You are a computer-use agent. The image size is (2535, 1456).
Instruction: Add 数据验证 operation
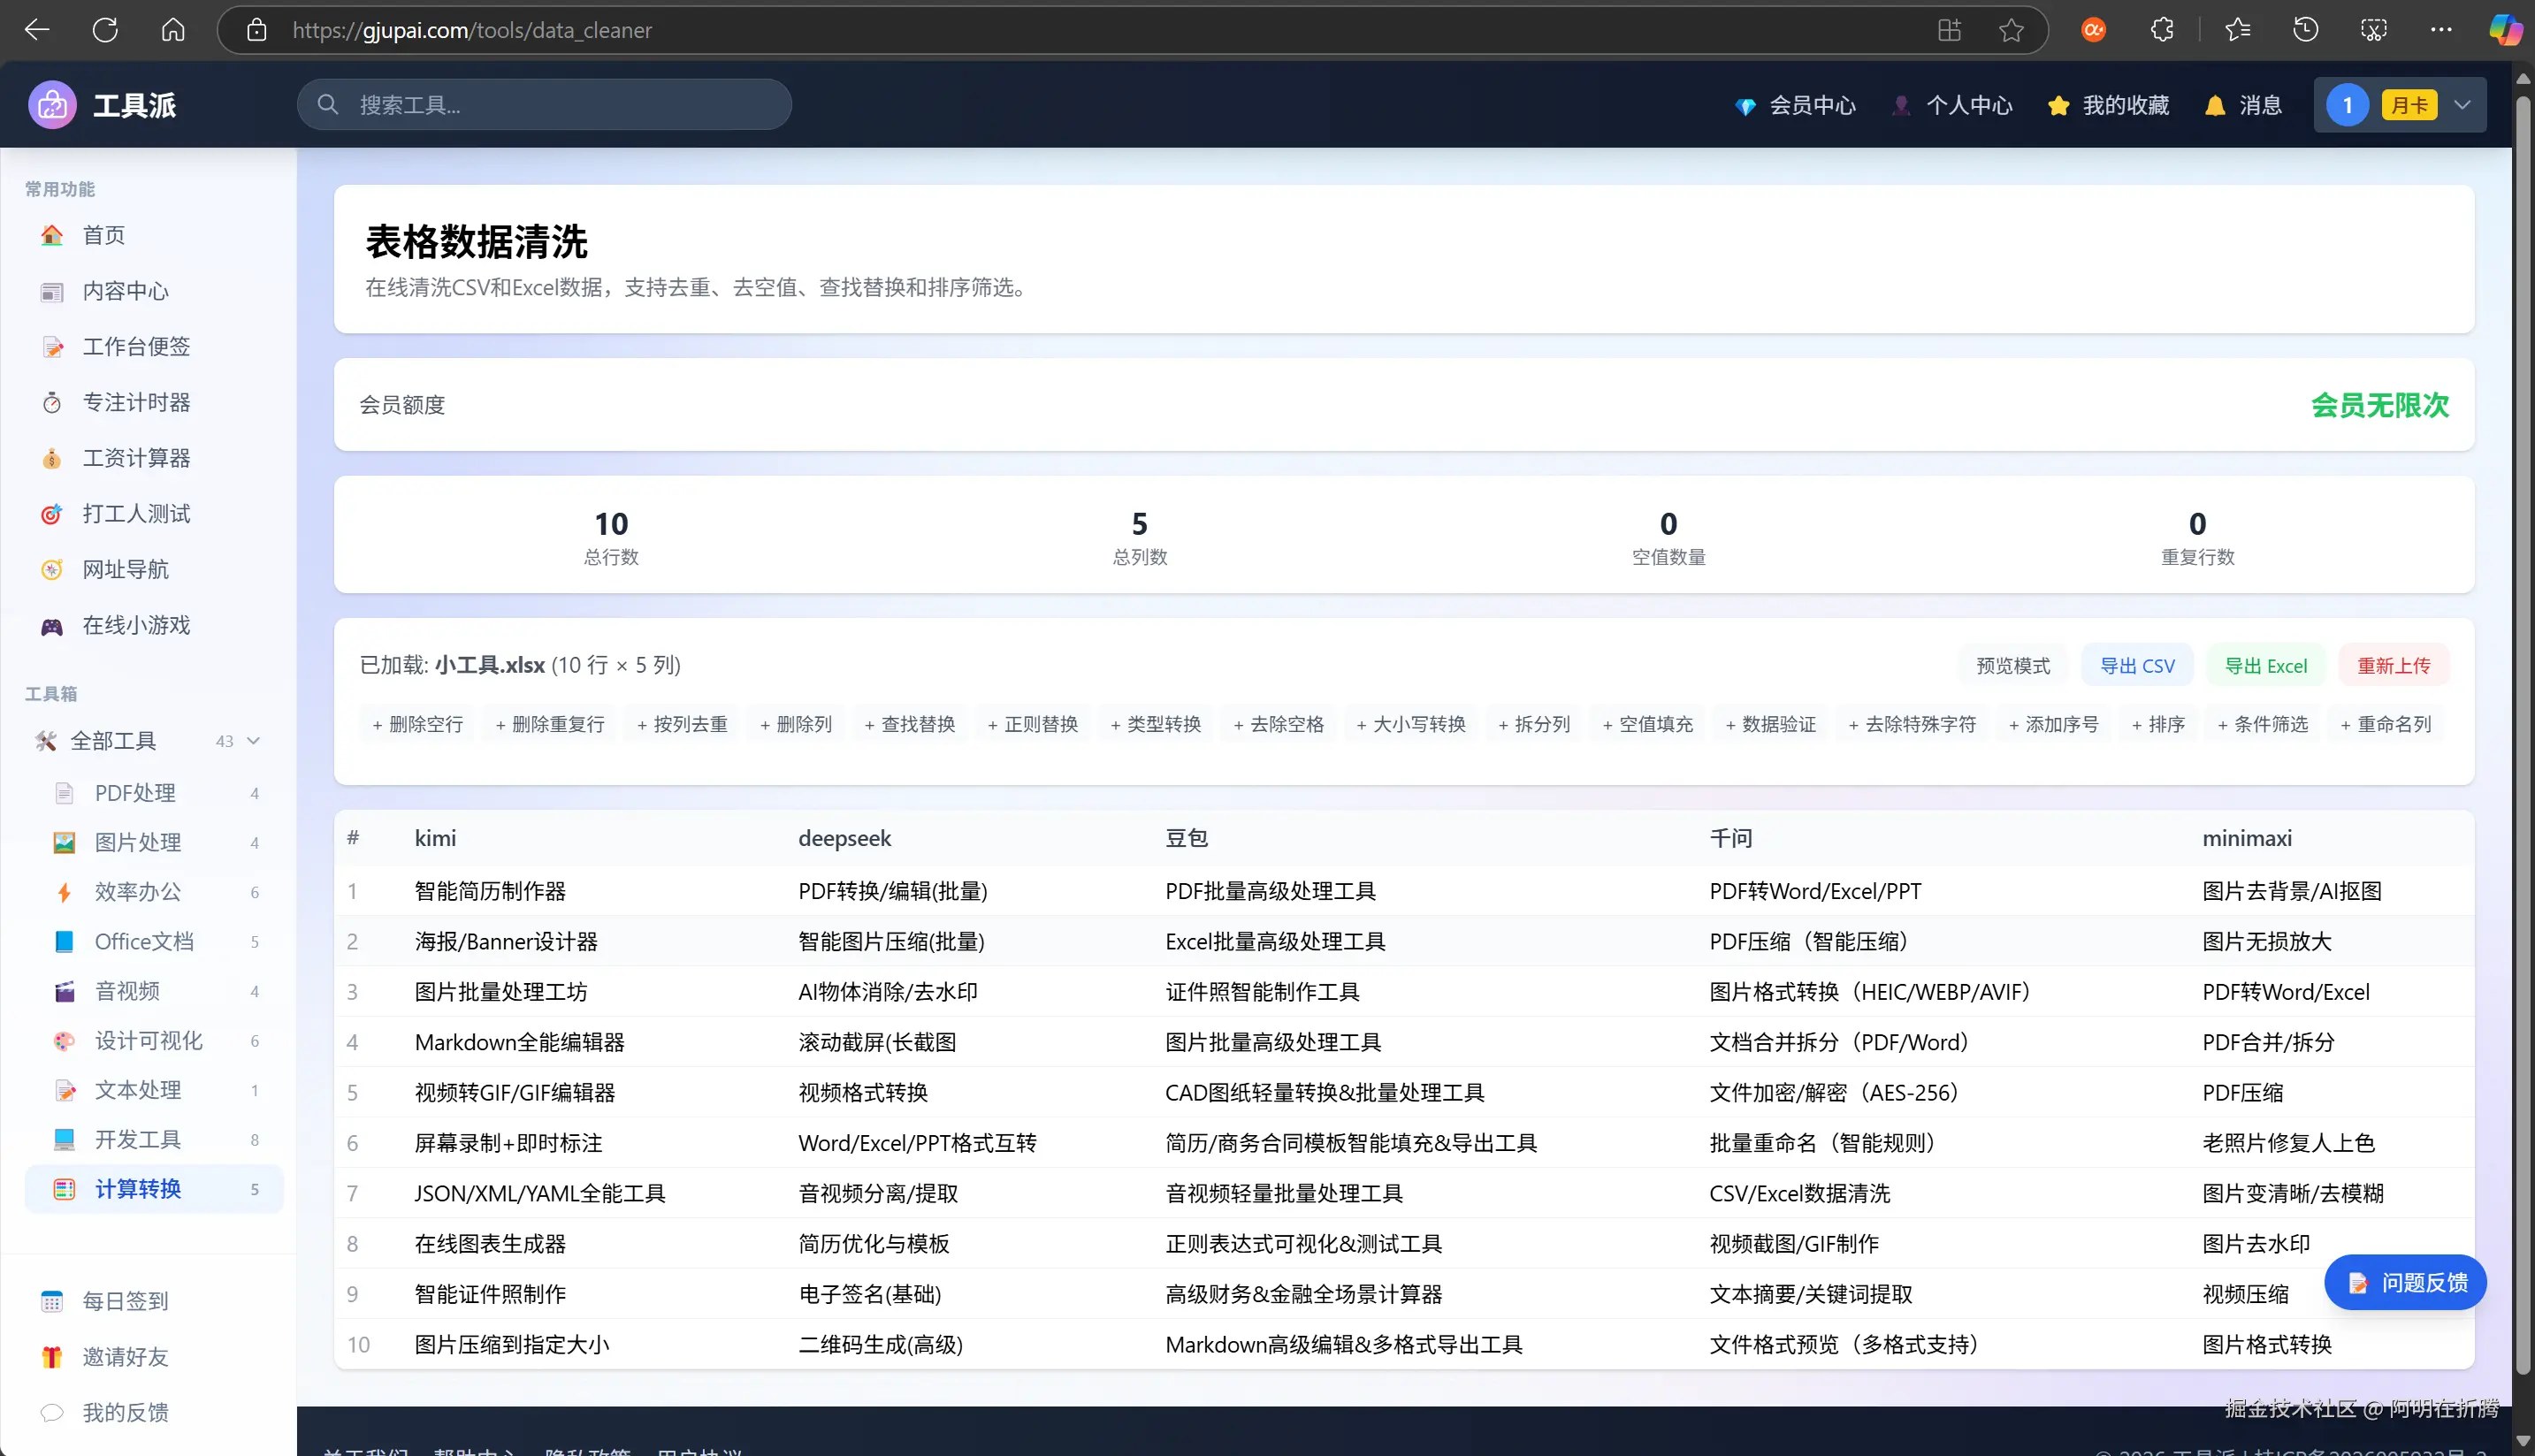1771,724
